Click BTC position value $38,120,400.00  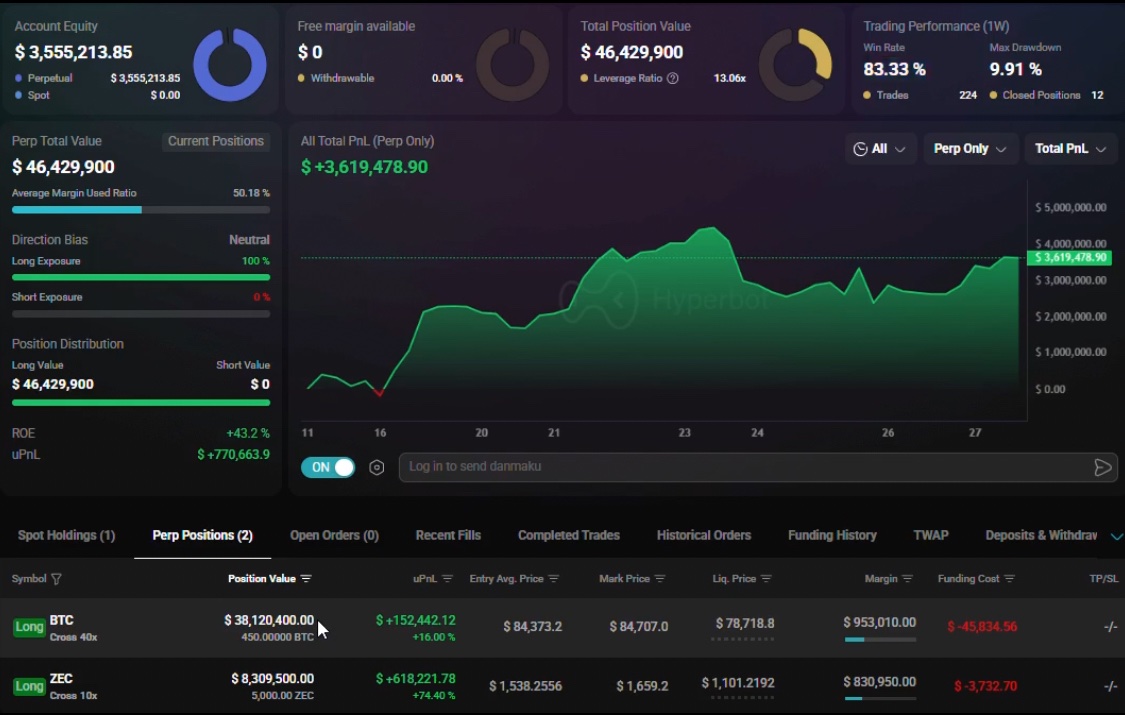269,620
